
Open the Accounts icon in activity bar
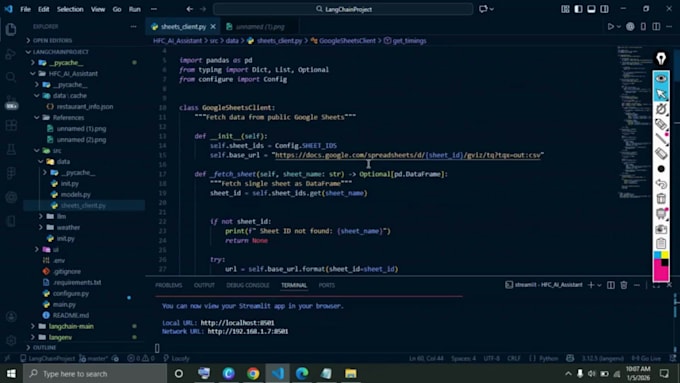click(x=12, y=316)
